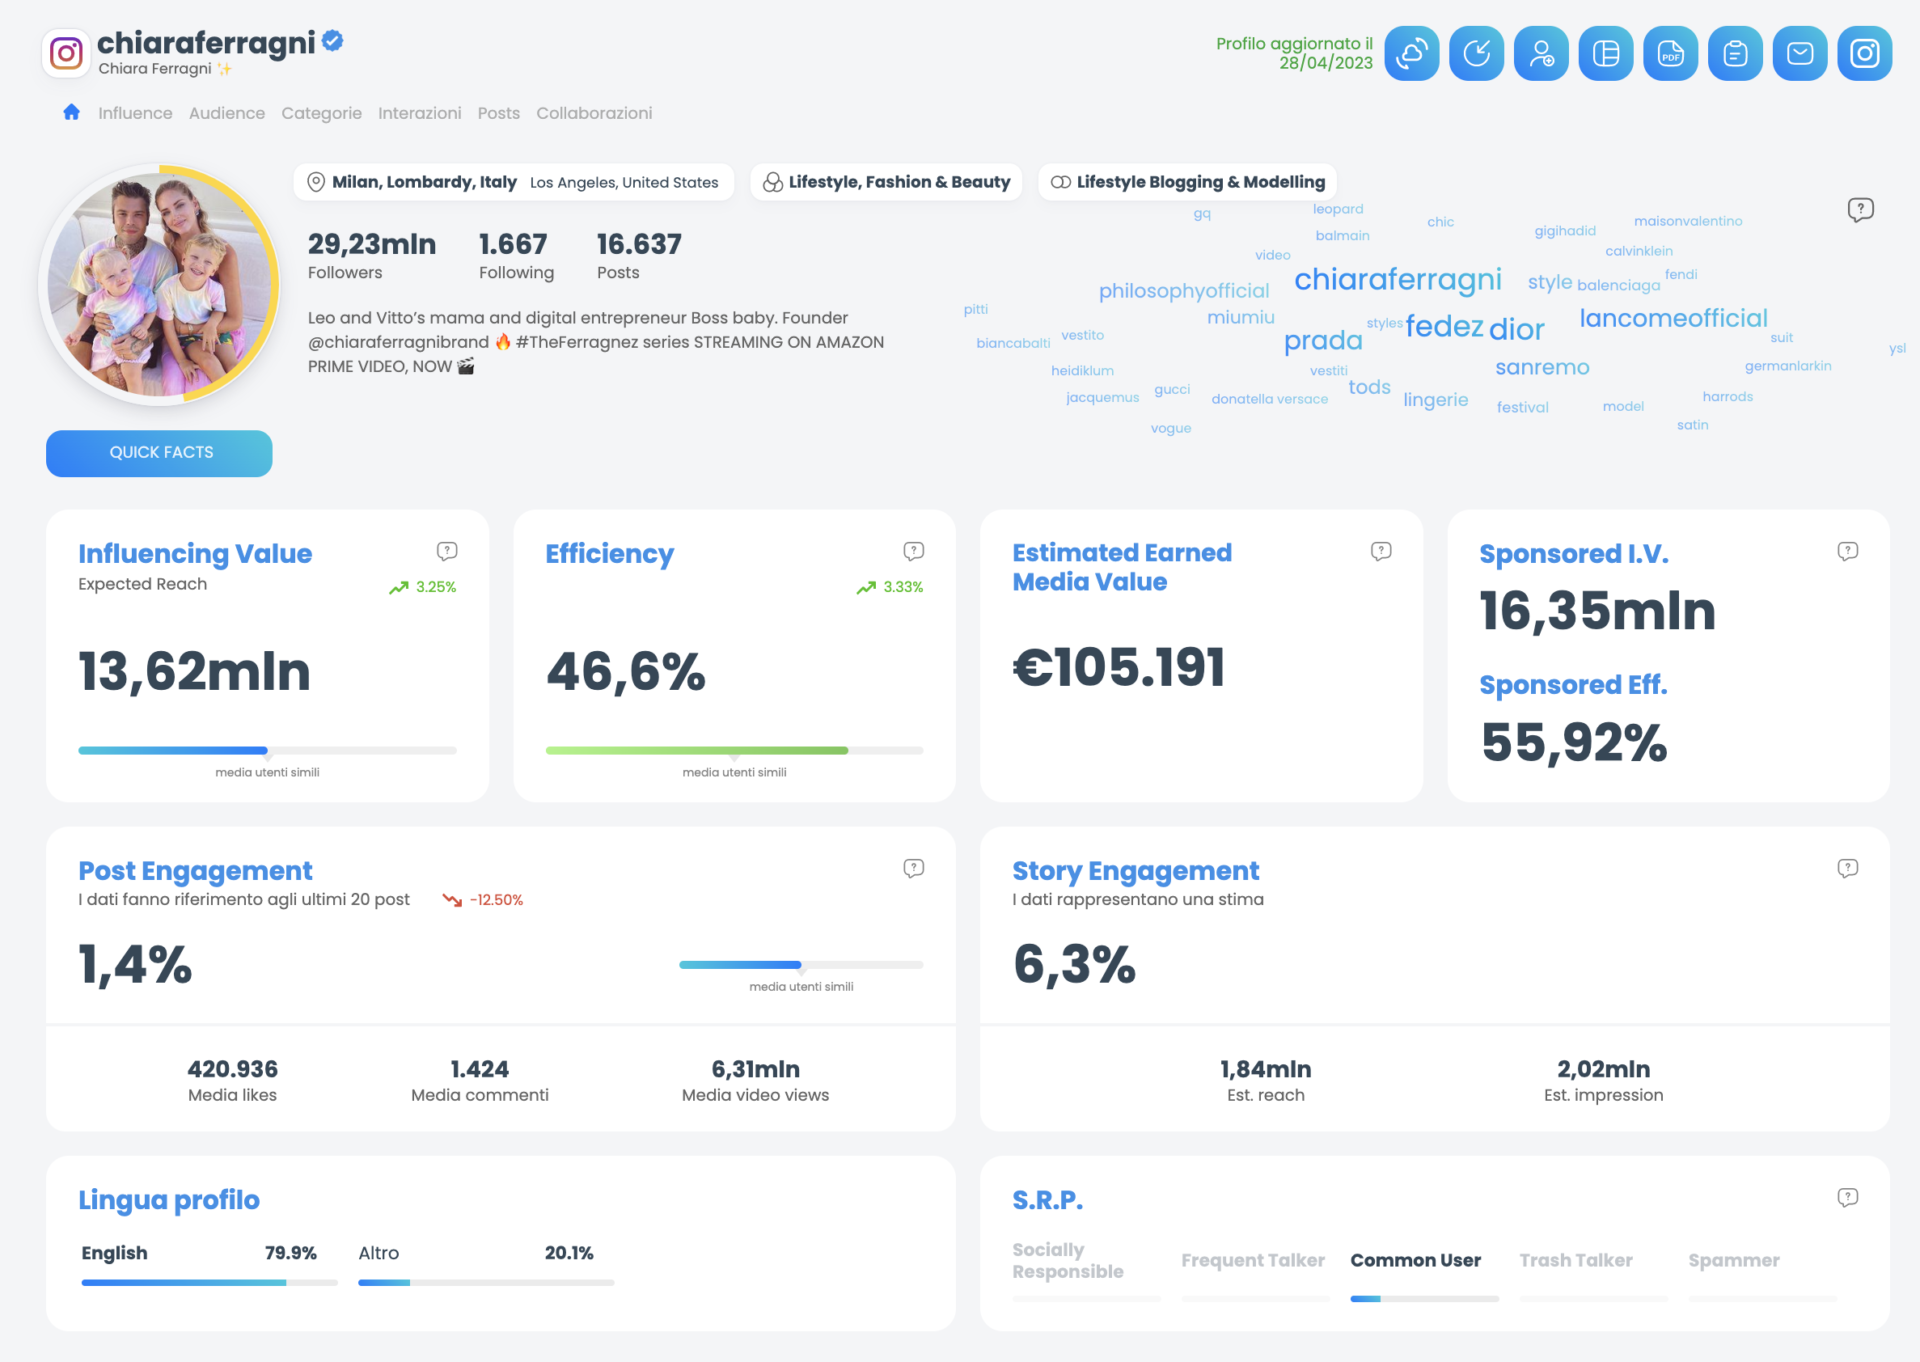Switch to the Audience tab
Viewport: 1920px width, 1362px height.
pos(227,113)
